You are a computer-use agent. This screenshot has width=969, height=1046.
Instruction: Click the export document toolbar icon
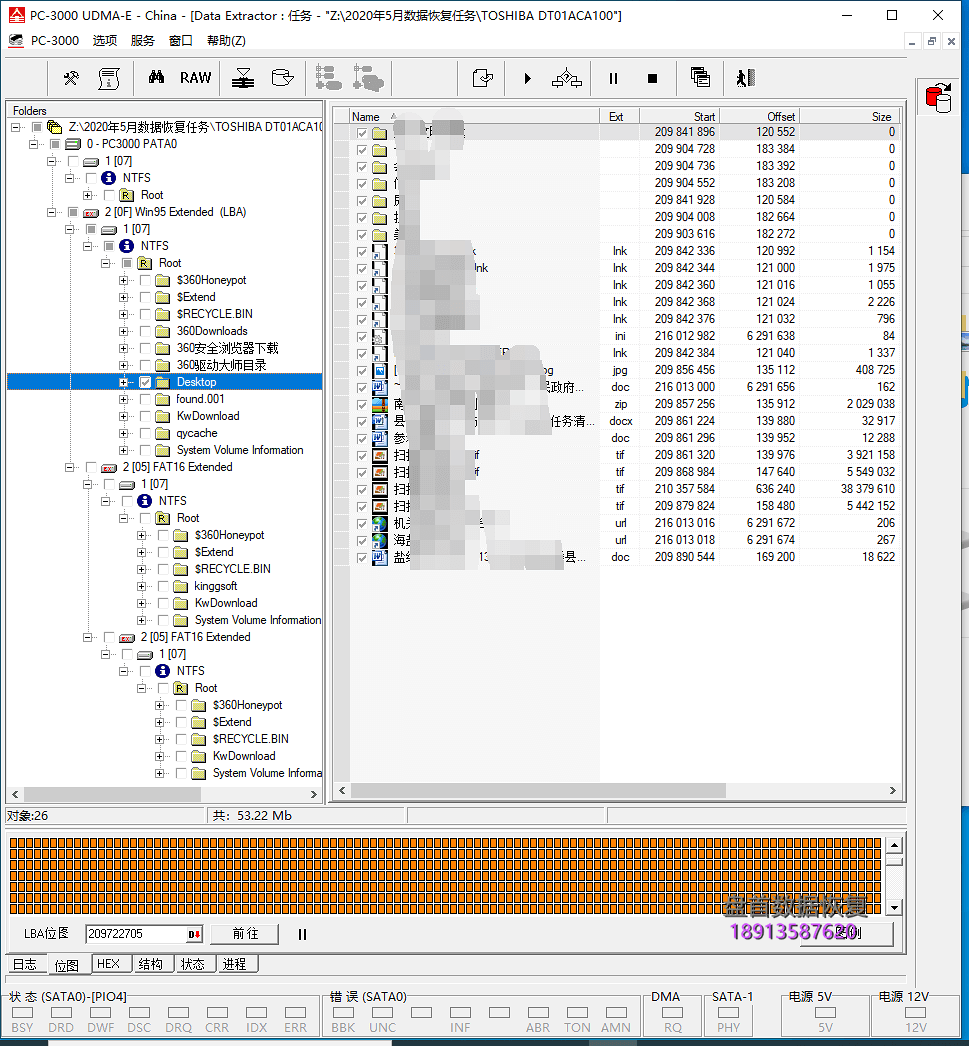tap(482, 79)
